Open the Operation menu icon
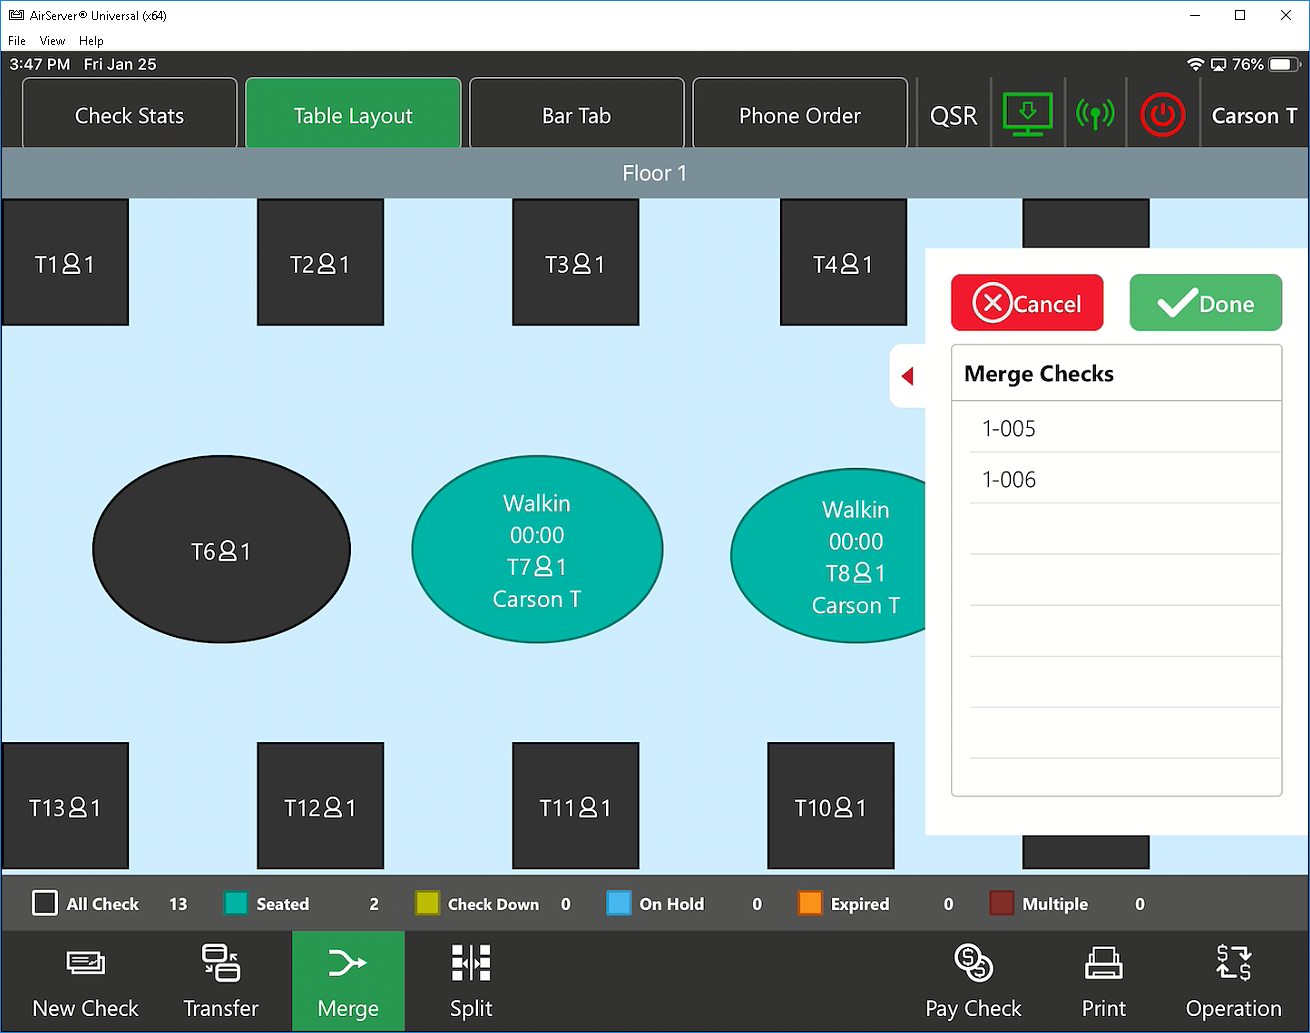 (1233, 964)
